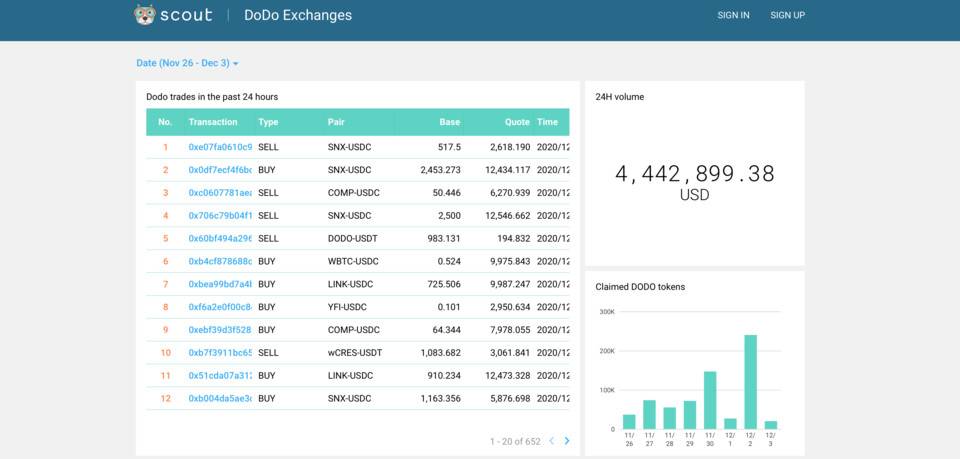Sort table by Time column header
Screen dimensions: 960x459
(547, 122)
